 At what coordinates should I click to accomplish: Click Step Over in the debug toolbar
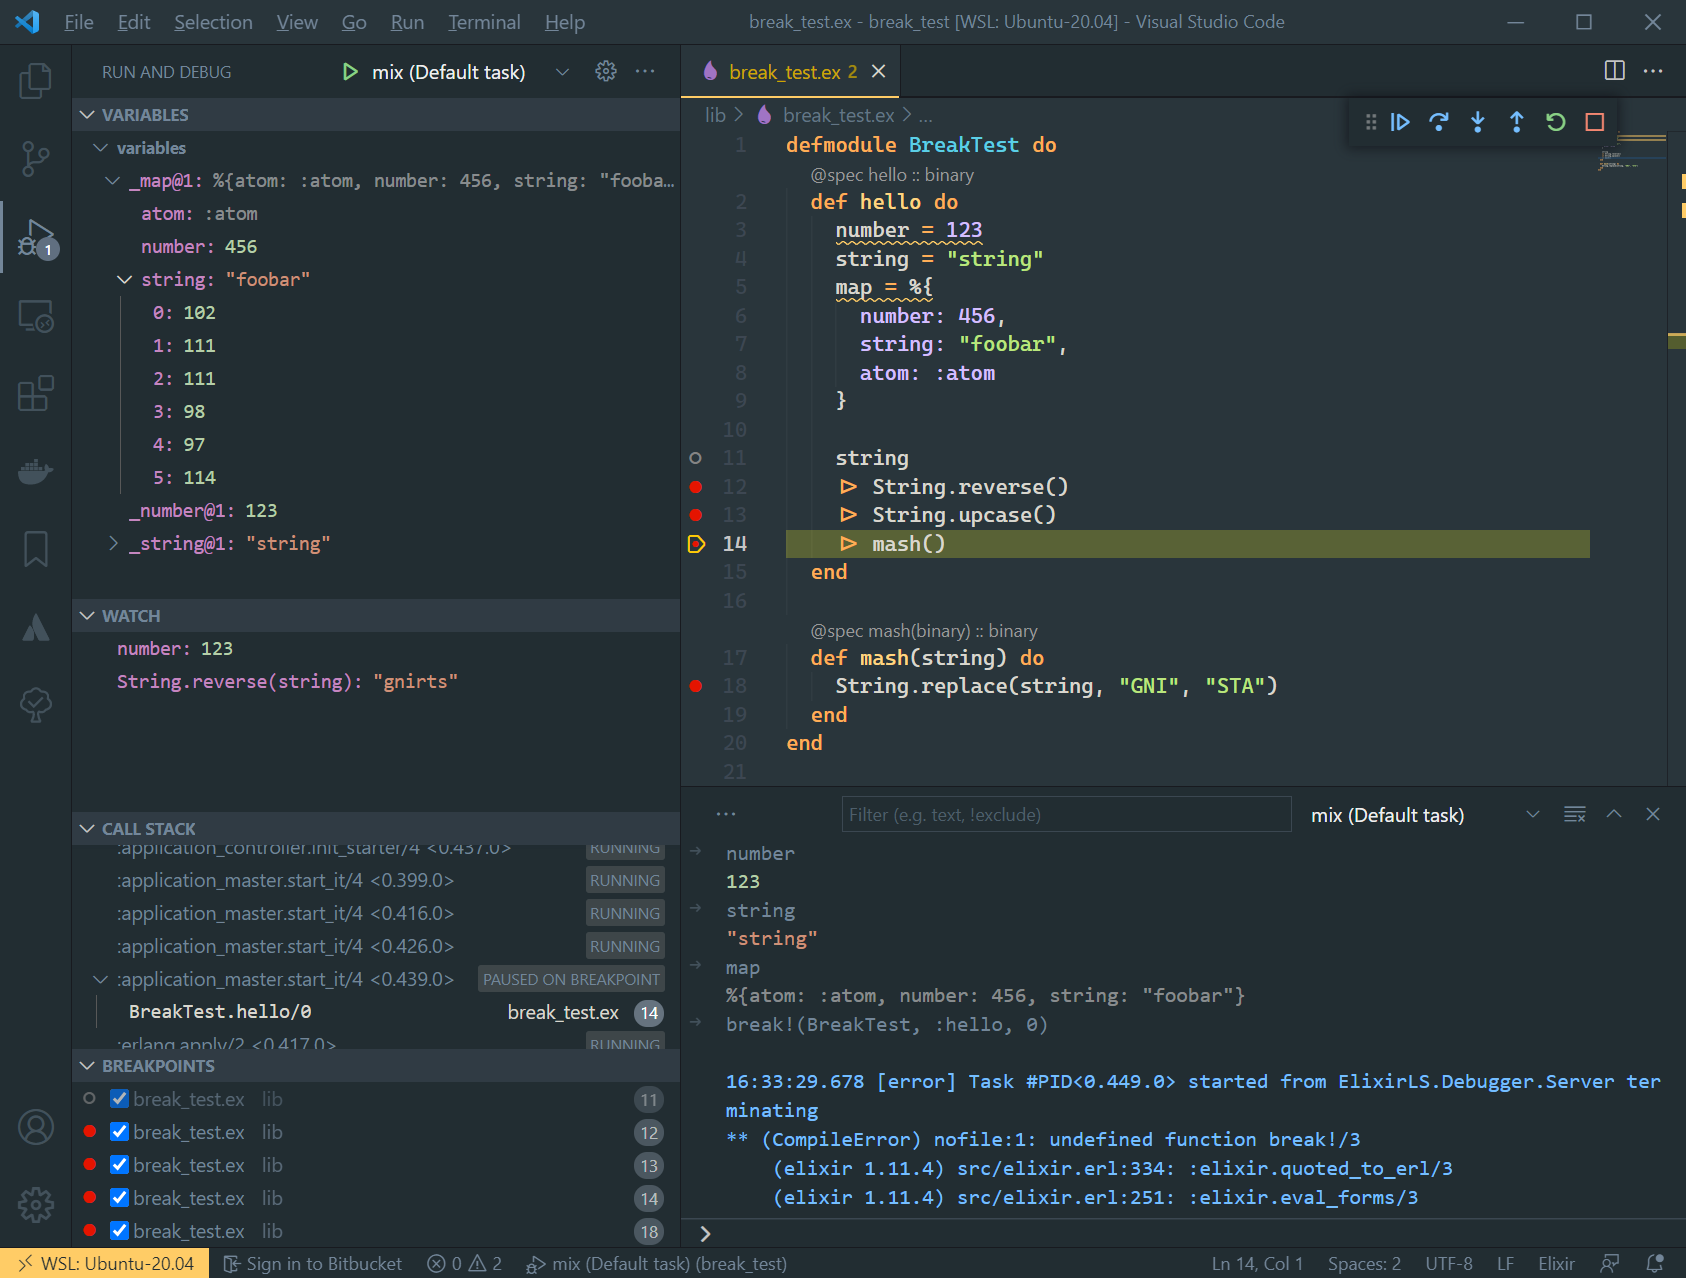click(1439, 122)
